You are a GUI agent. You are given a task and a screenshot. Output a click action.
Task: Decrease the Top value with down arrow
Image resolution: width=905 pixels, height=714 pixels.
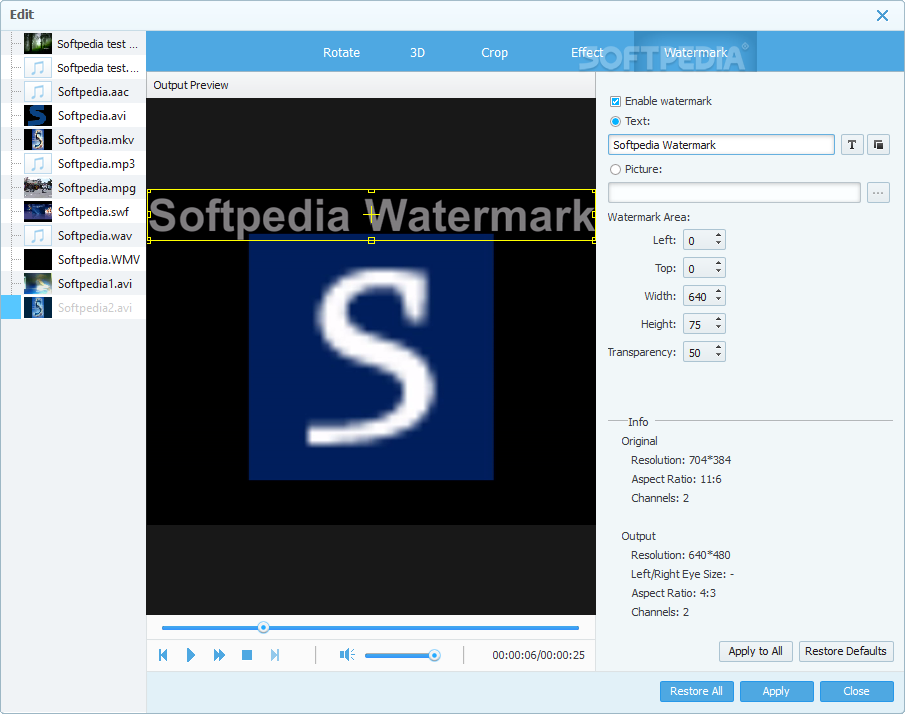pos(718,271)
